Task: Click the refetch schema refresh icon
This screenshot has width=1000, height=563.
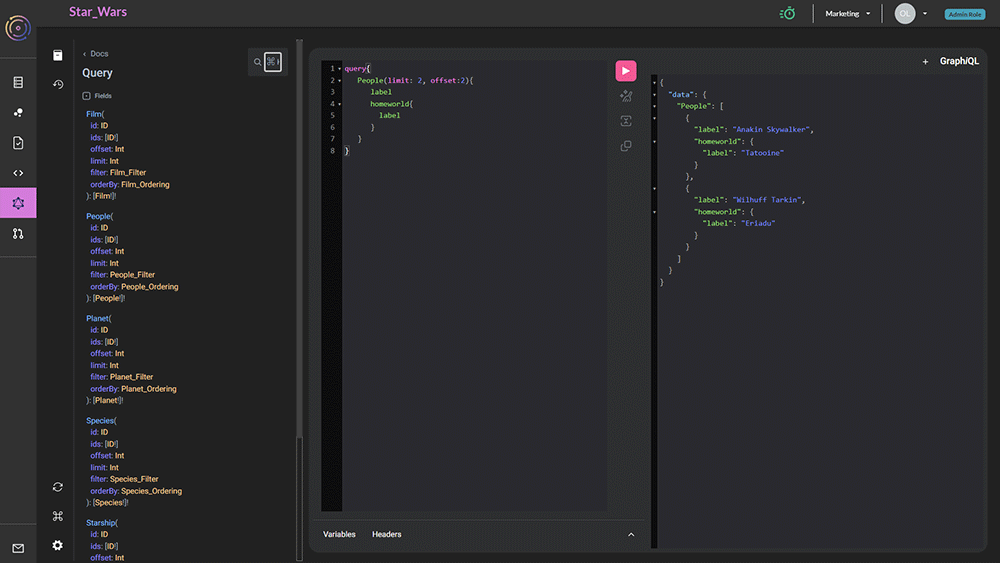Action: click(x=58, y=487)
